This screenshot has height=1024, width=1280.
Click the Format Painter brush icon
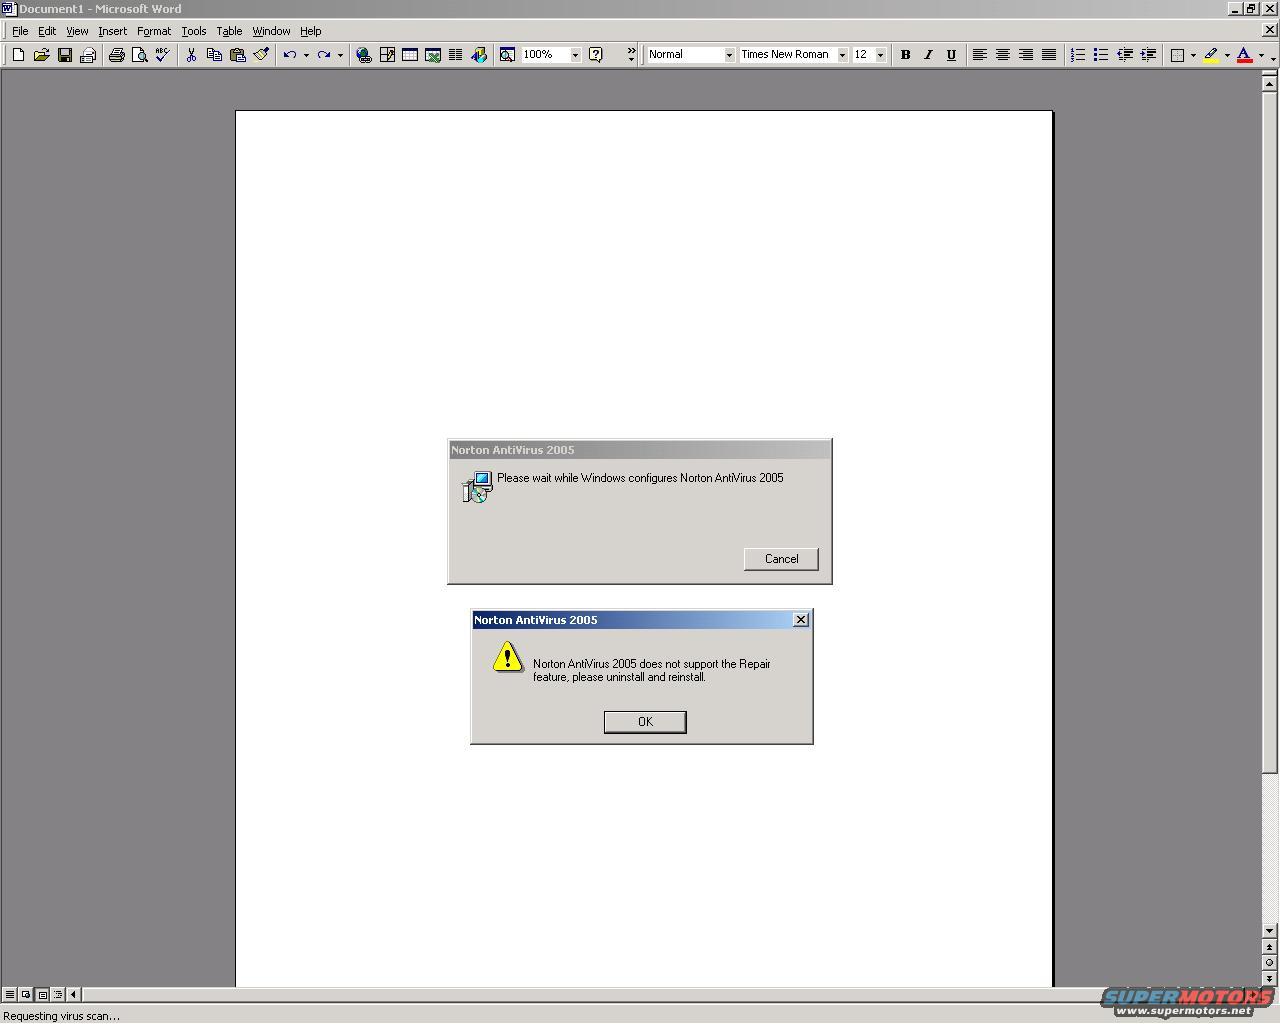[x=261, y=55]
